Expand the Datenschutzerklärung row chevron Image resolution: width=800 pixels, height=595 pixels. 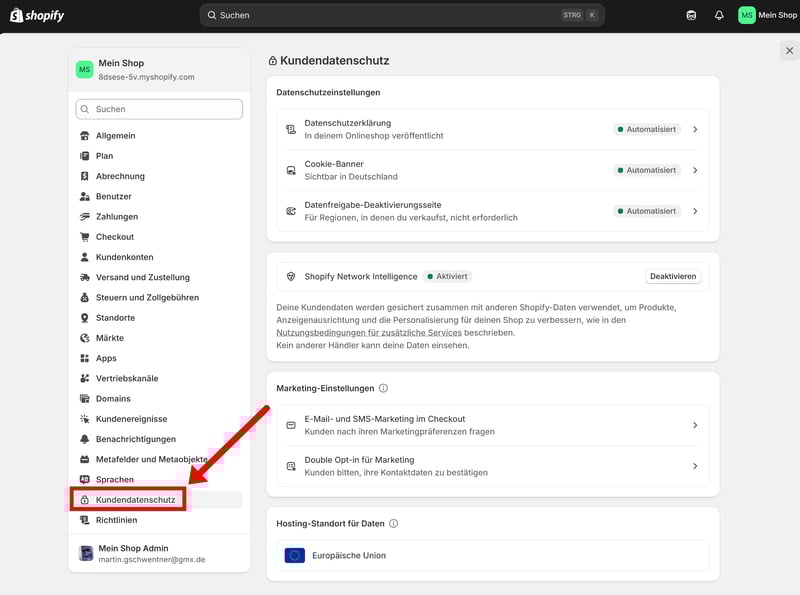(x=695, y=129)
